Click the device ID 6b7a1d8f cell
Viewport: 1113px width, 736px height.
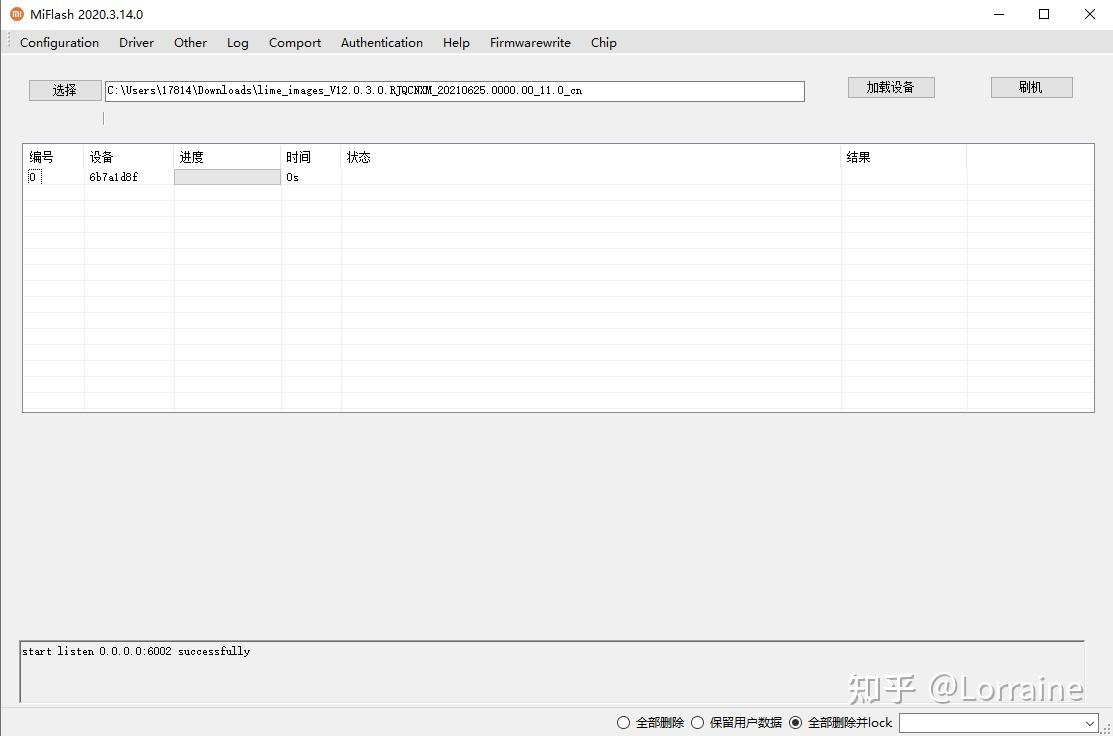[x=114, y=177]
